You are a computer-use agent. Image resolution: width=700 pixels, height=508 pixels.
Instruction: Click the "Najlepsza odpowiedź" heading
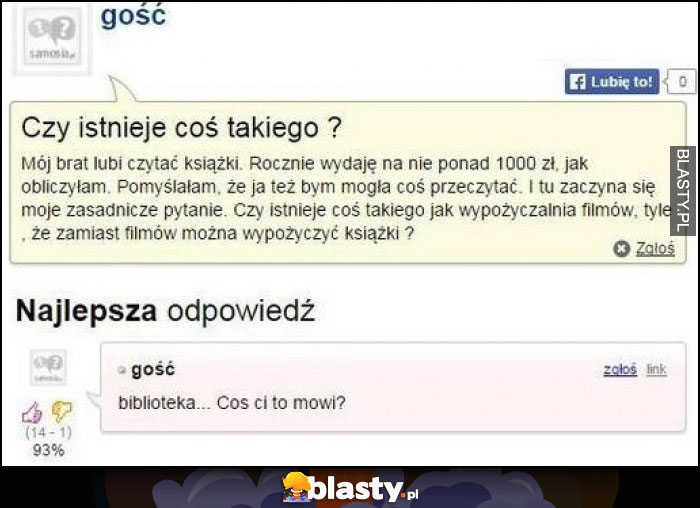click(165, 311)
